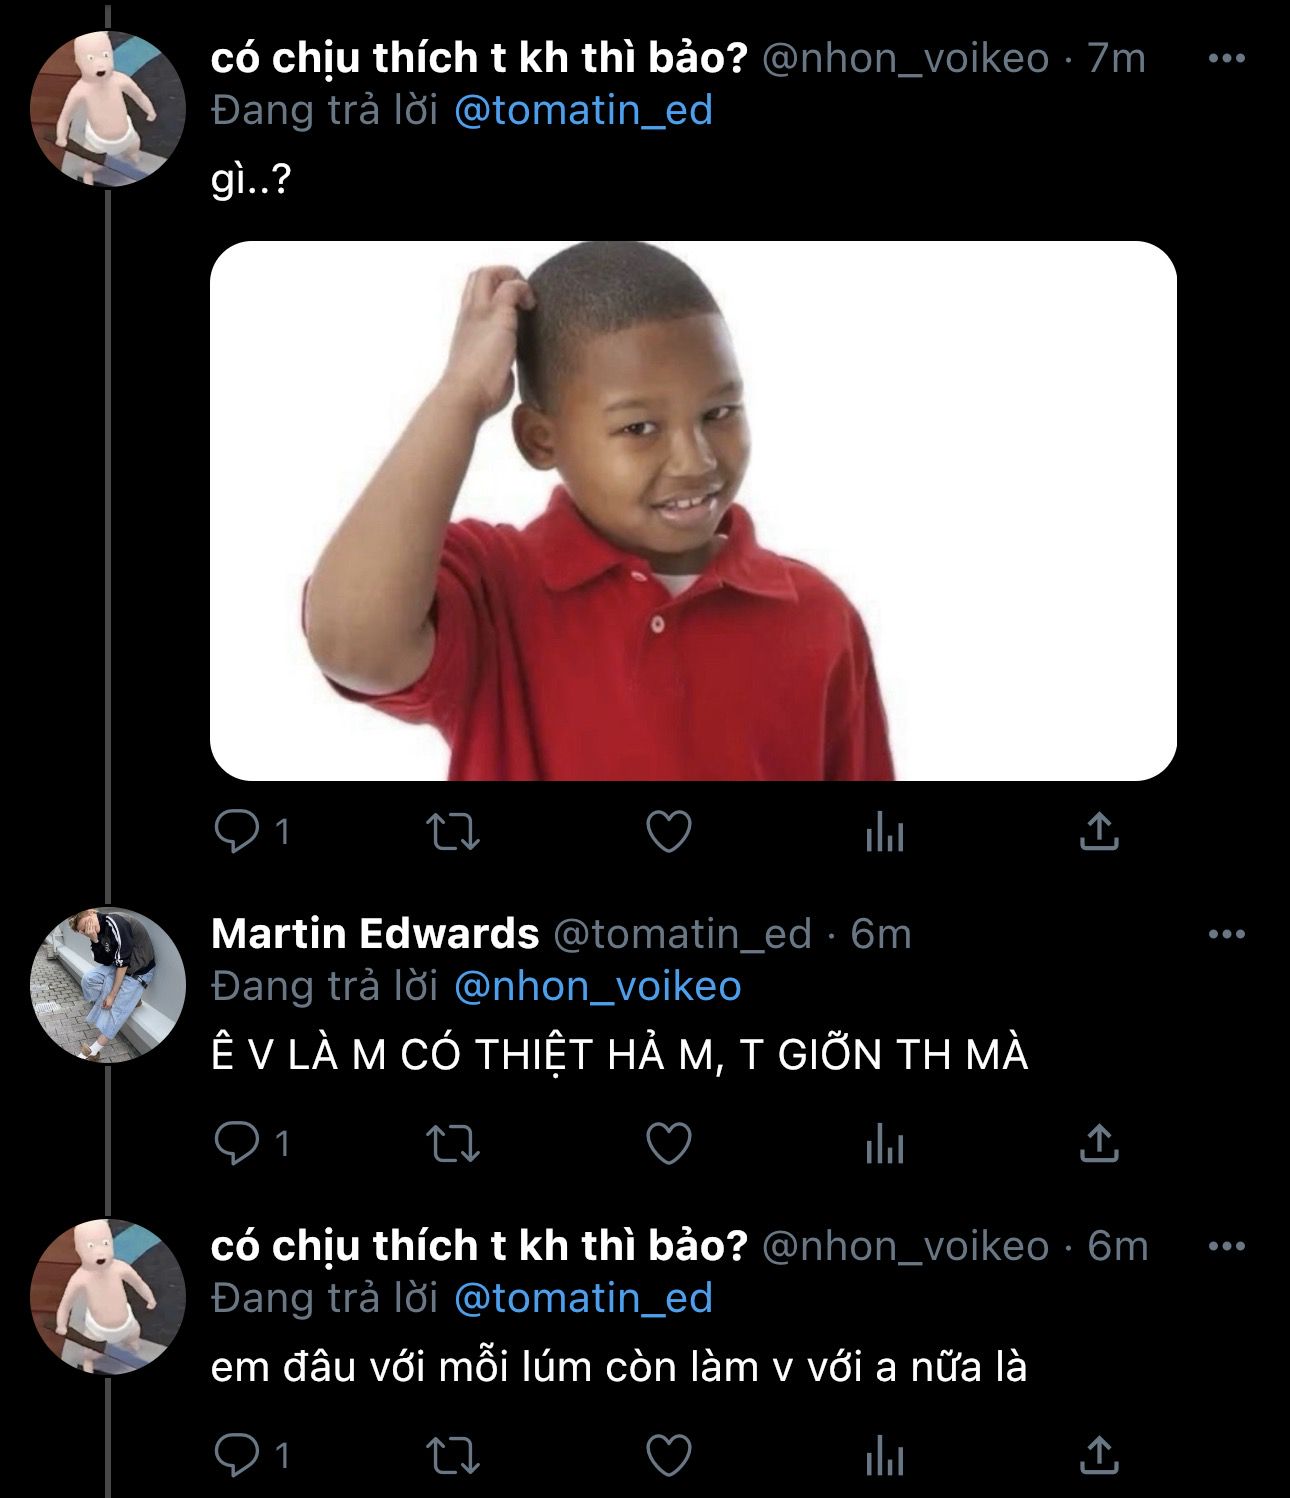
Task: Like the tweet with the confused boy image
Action: click(669, 832)
